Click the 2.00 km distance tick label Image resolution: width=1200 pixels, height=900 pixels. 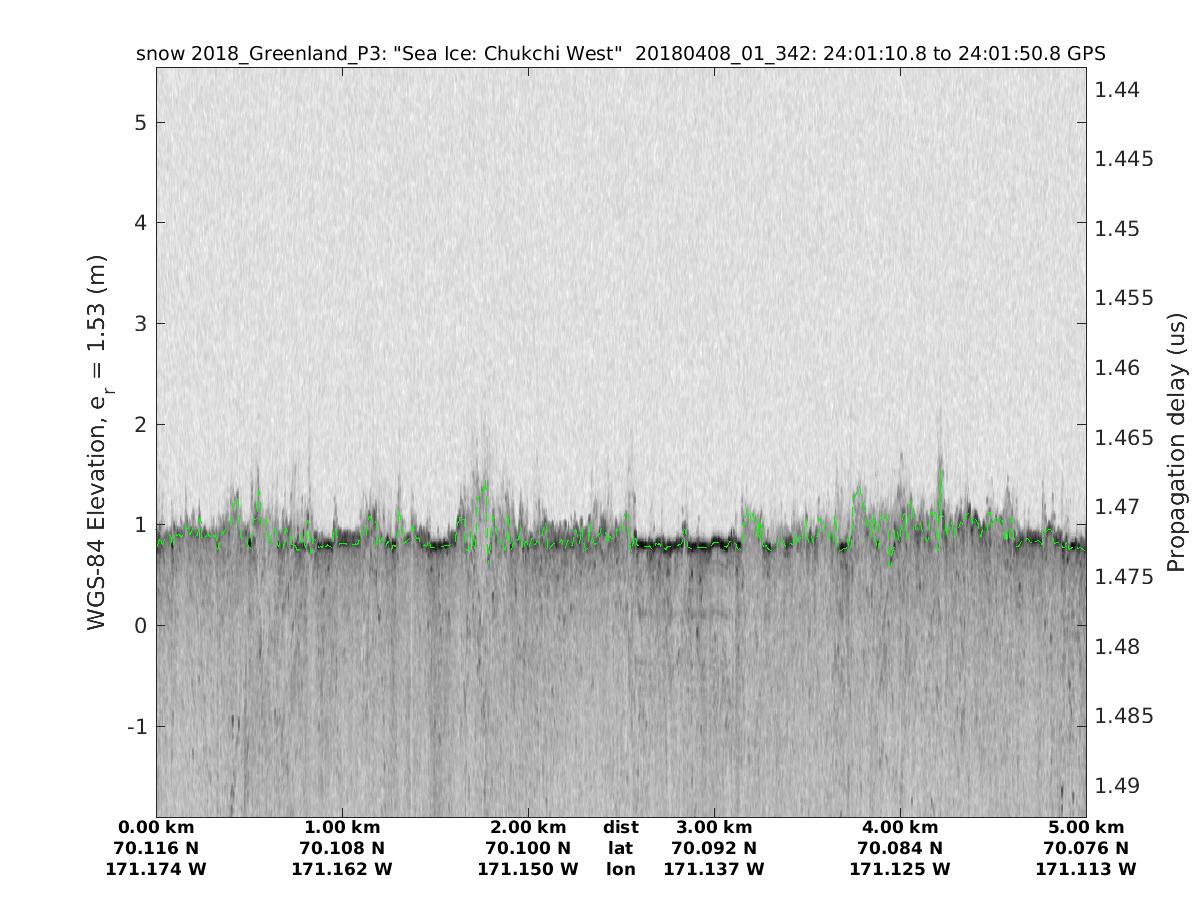tap(528, 828)
